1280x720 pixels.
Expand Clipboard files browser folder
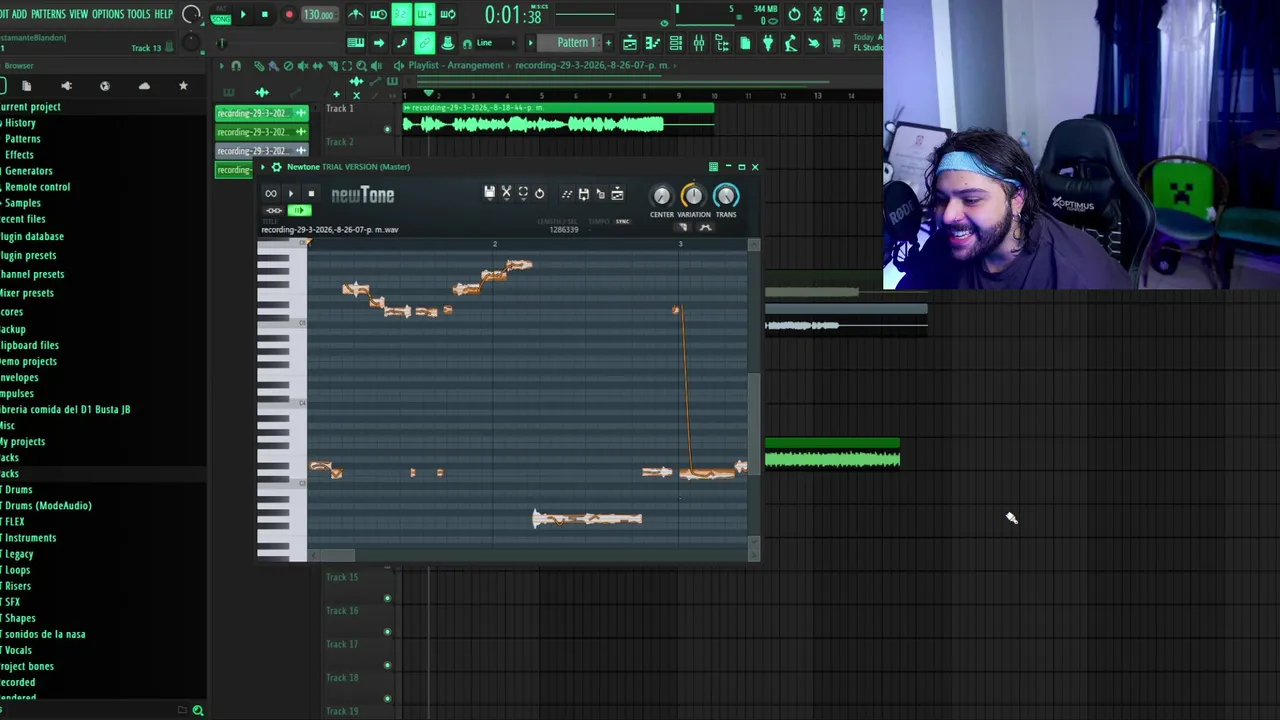[29, 346]
